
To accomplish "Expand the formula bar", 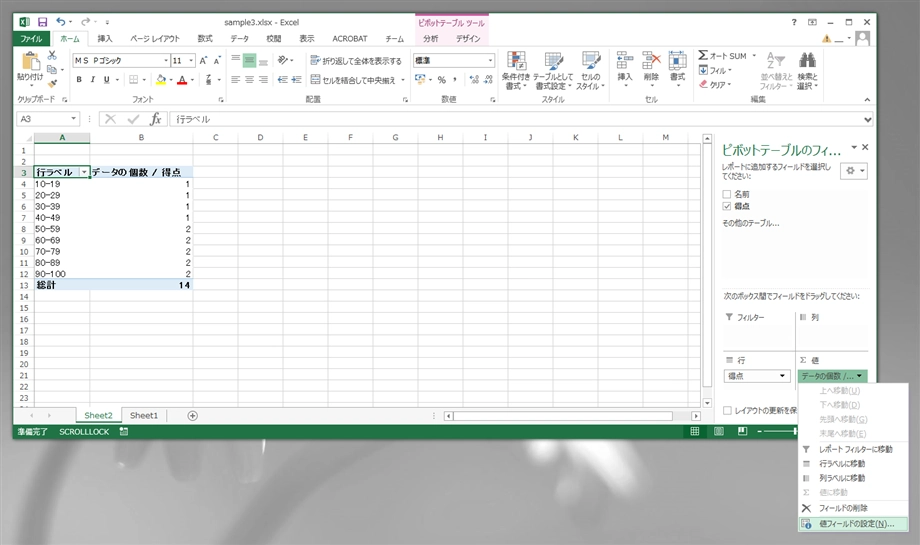I will pyautogui.click(x=867, y=119).
